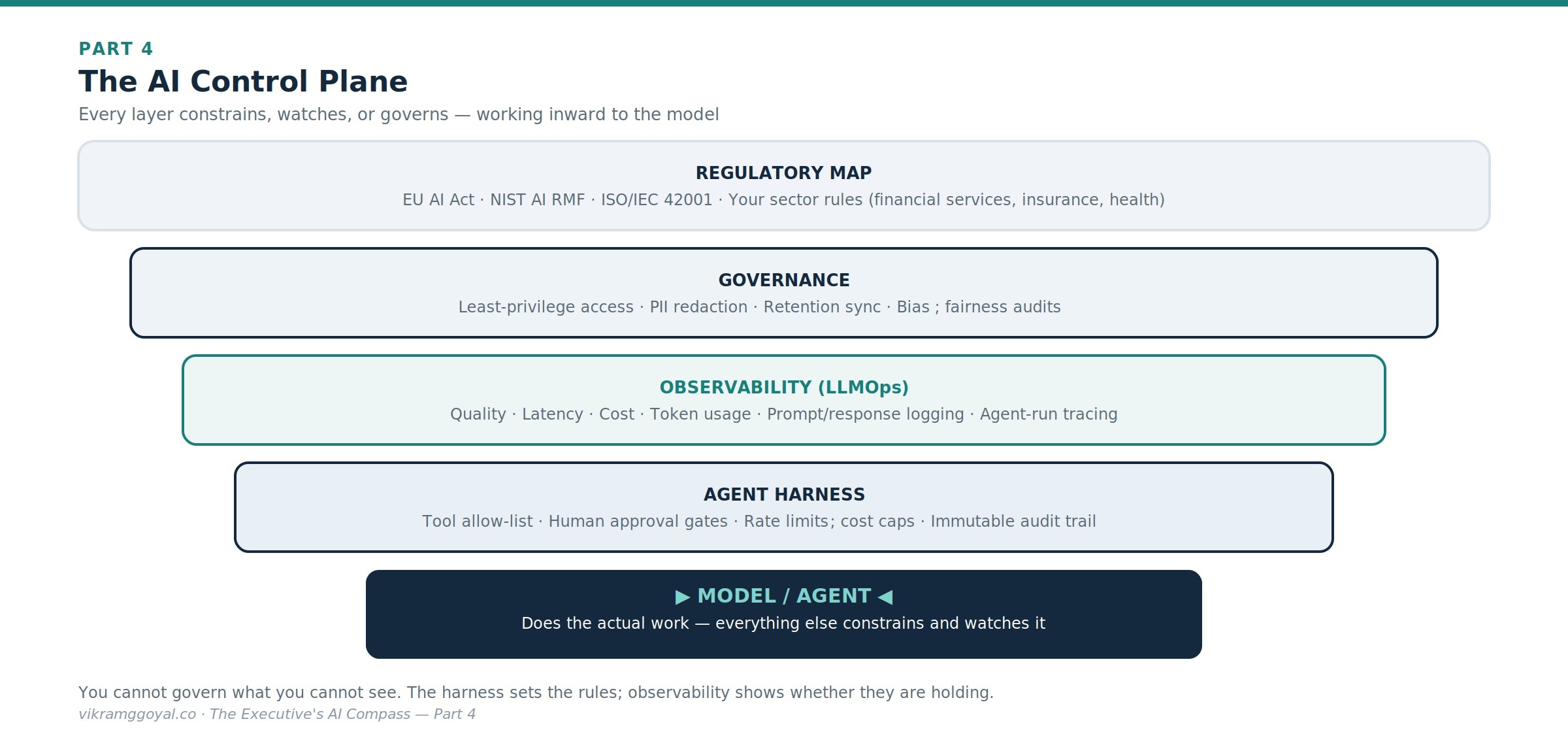Click the right-pointing triangle before MODEL
This screenshot has width=1568, height=756.
click(x=683, y=597)
